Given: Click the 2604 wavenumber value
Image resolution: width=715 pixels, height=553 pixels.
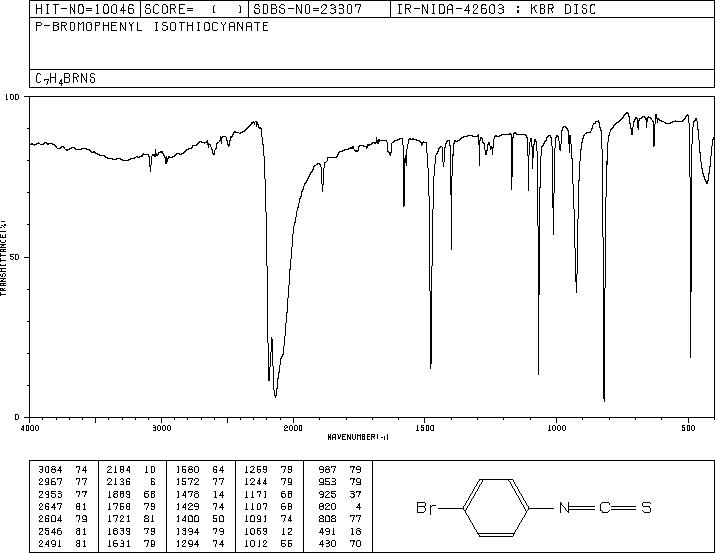Looking at the screenshot, I should [x=50, y=519].
